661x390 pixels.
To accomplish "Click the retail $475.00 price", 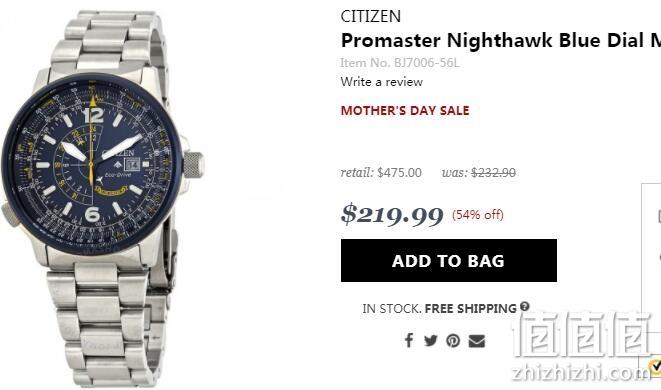I will pyautogui.click(x=381, y=172).
